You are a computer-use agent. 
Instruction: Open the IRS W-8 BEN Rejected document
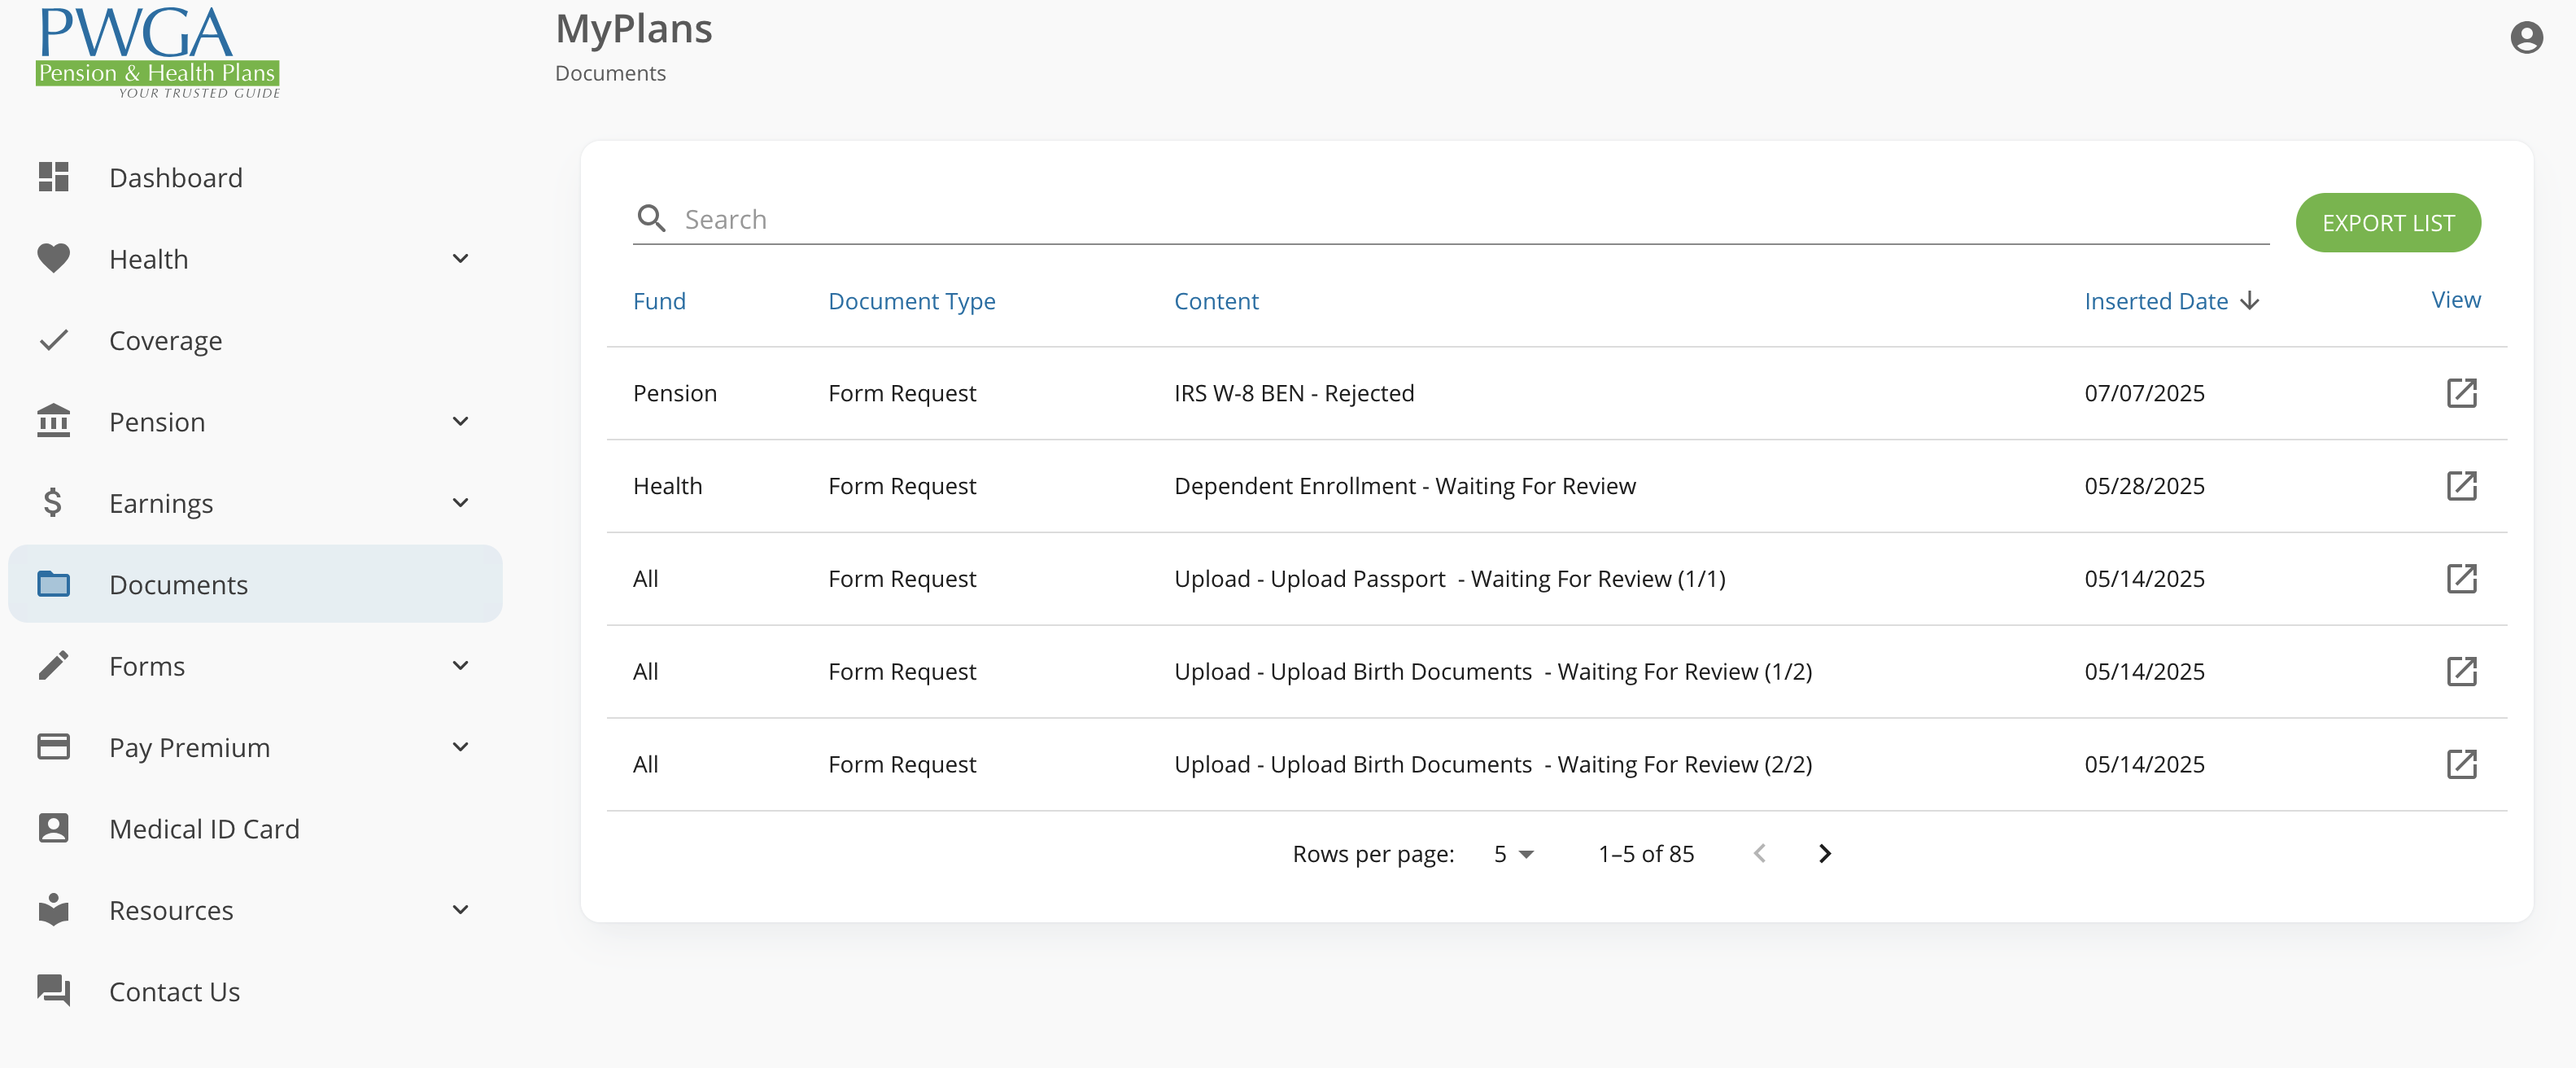click(2461, 393)
